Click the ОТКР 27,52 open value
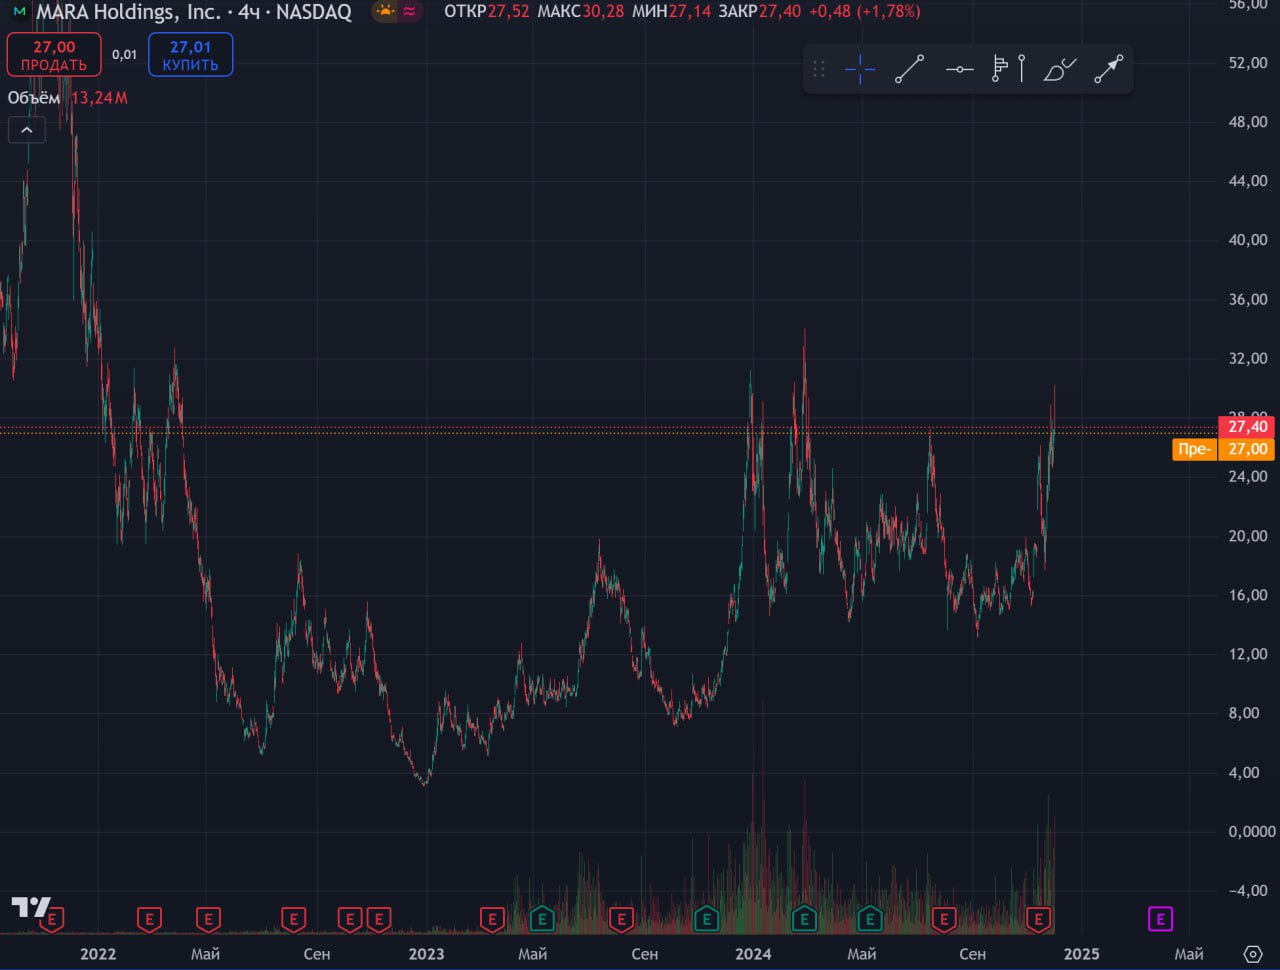1280x970 pixels. 487,12
